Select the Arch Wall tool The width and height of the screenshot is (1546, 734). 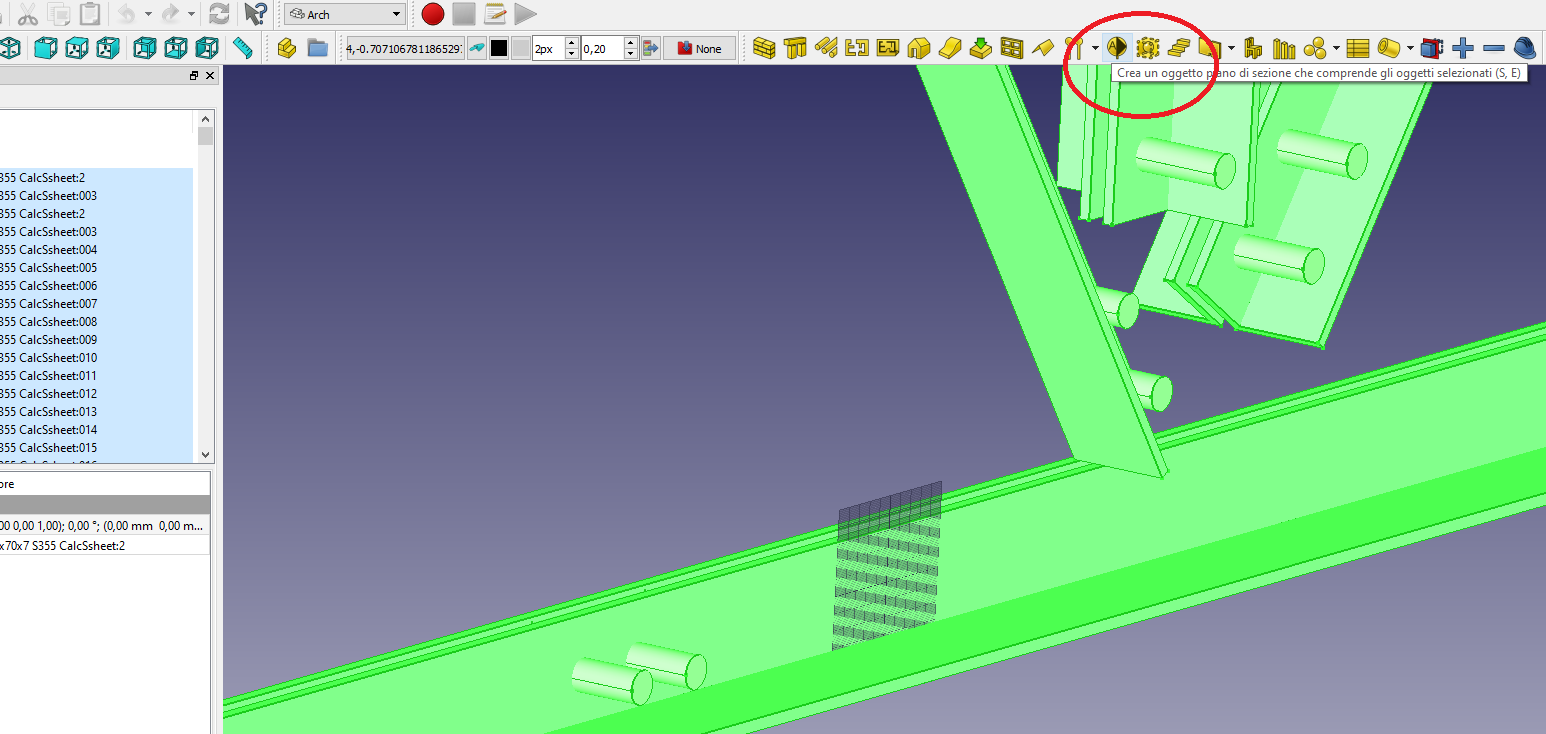coord(765,47)
